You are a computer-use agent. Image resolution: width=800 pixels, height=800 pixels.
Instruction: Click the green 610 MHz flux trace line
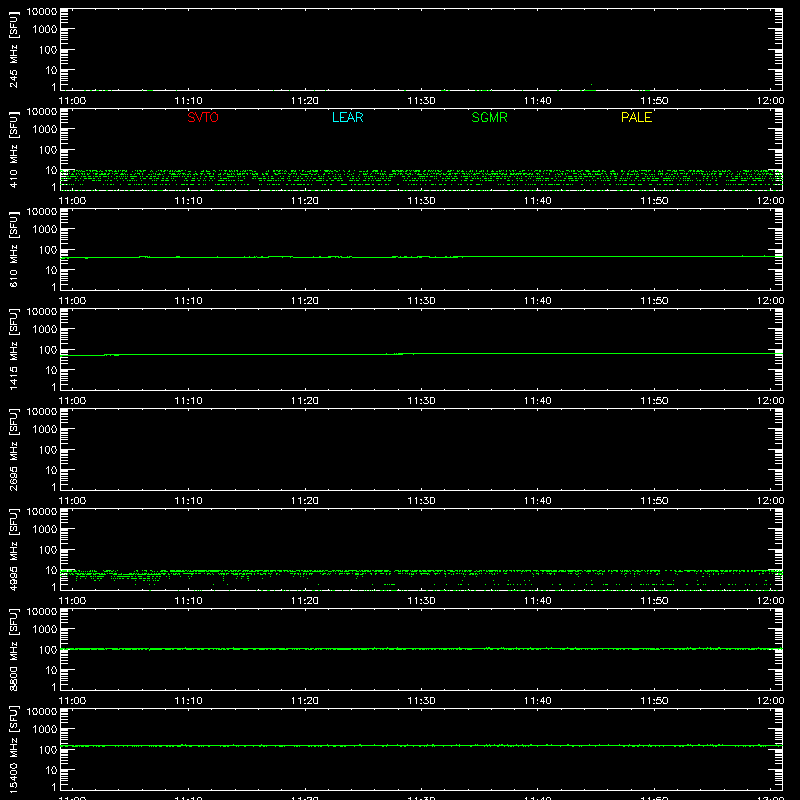(421, 257)
